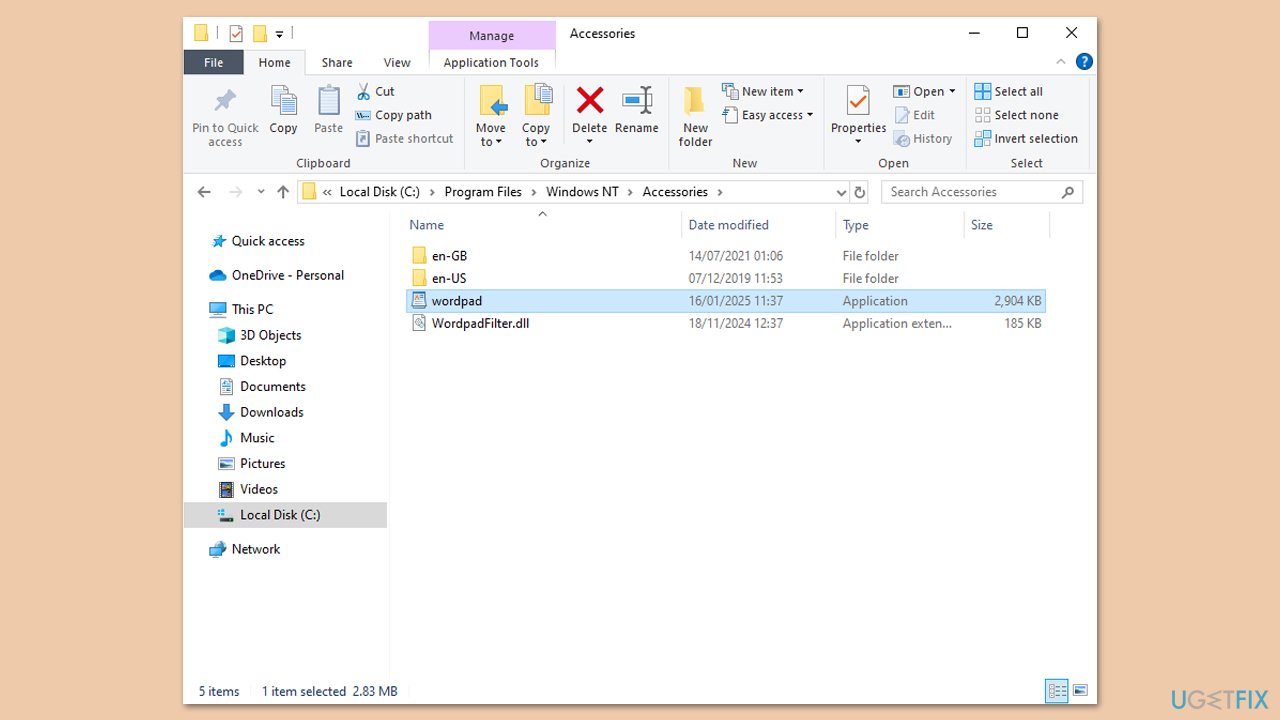
Task: Sort by Size column header
Action: click(x=1006, y=225)
